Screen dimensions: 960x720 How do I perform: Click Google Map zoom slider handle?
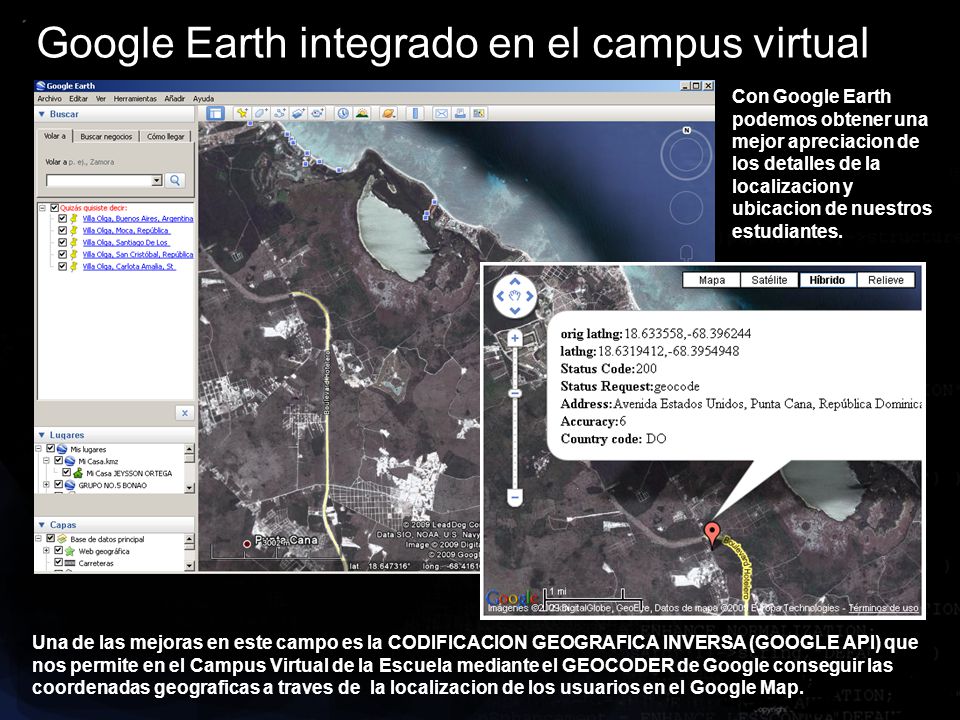(515, 393)
